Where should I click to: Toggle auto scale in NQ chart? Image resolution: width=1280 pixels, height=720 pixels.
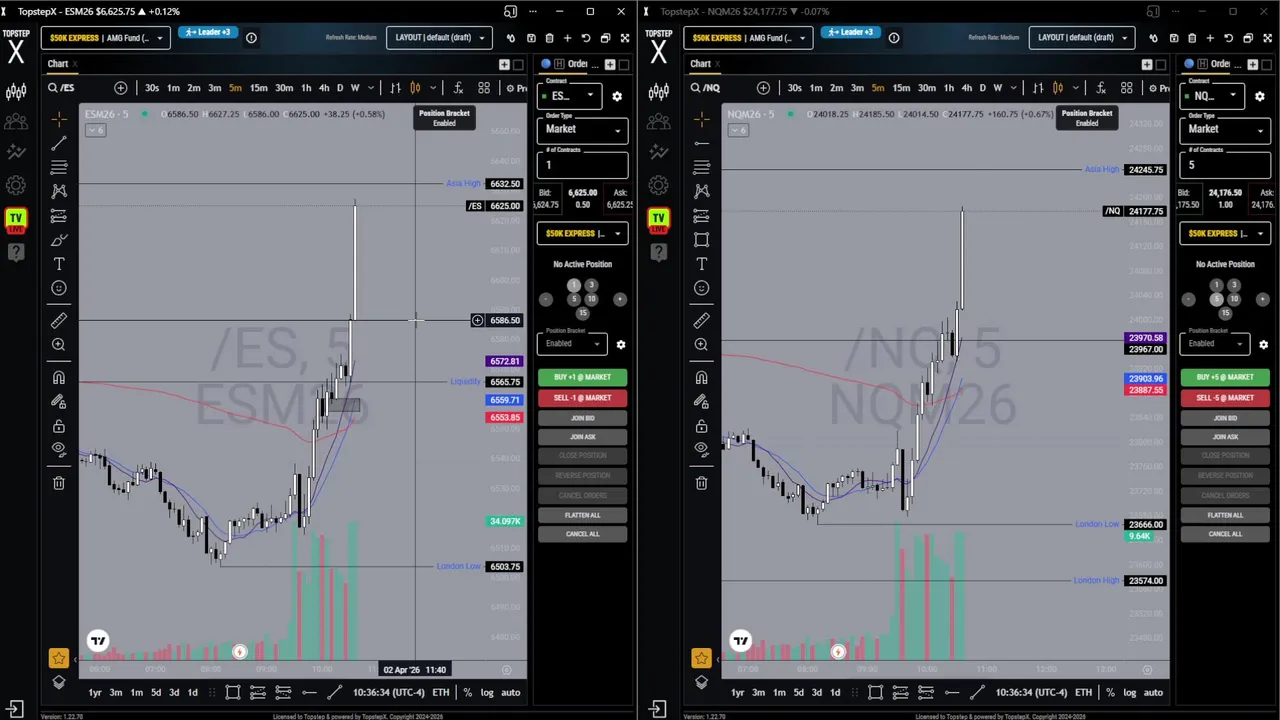tap(1153, 692)
